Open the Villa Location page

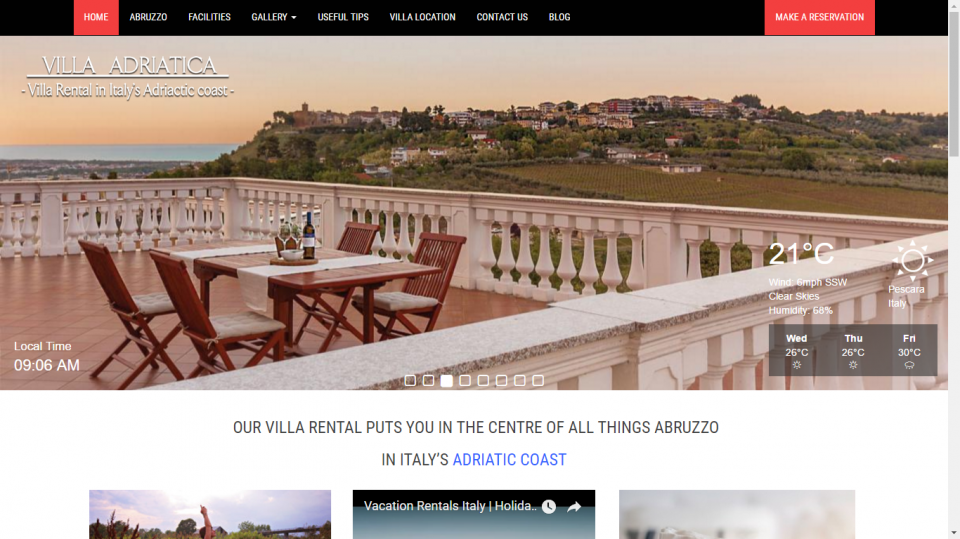[x=422, y=17]
